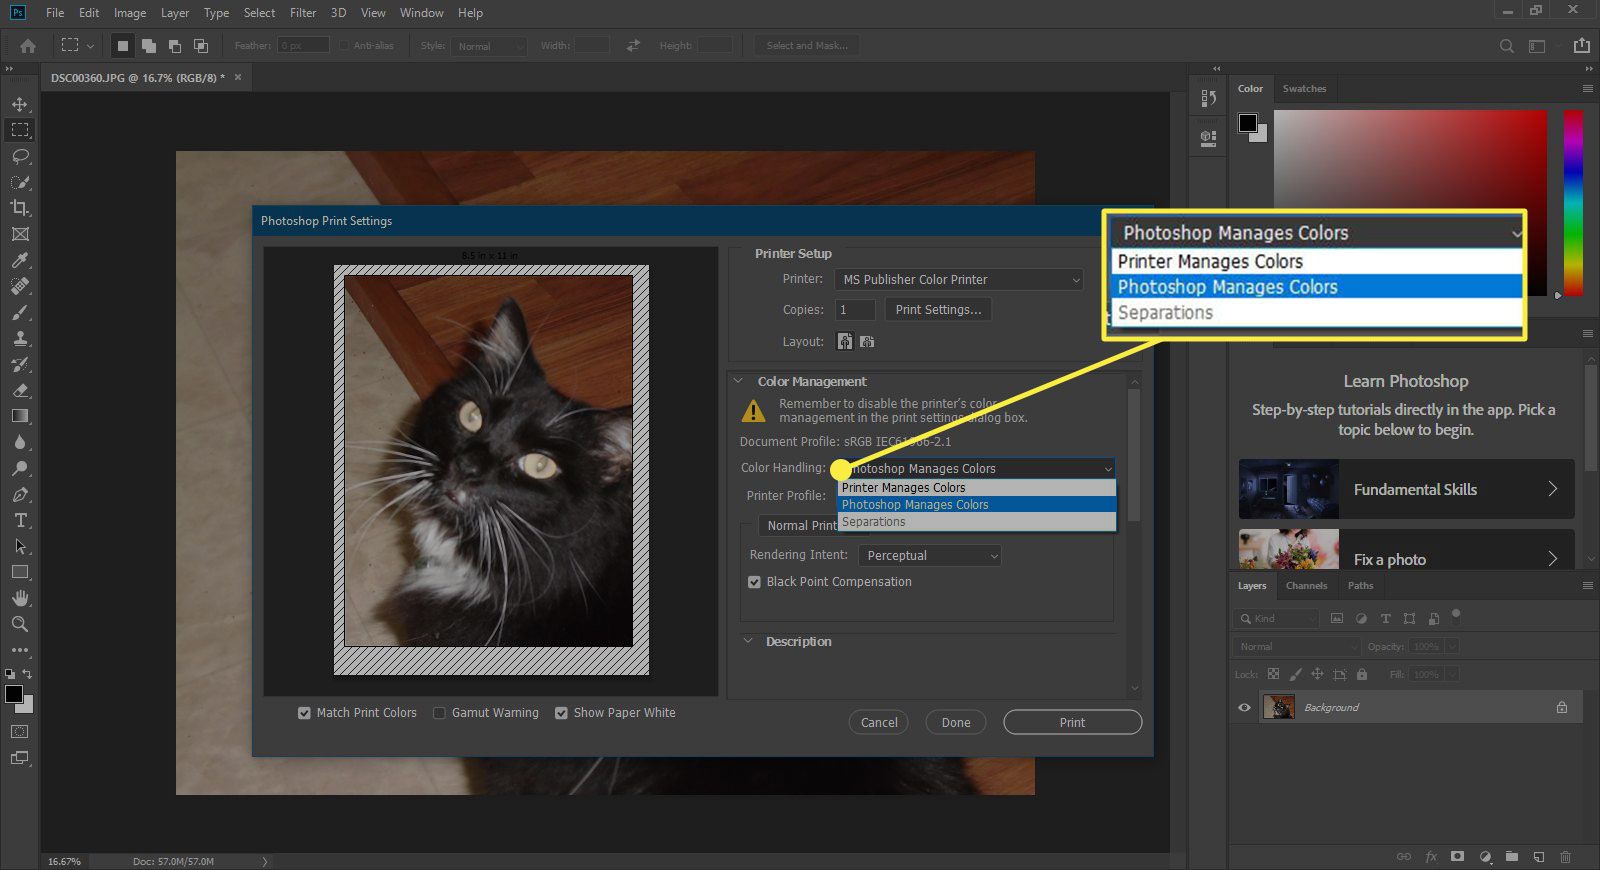Open Fundamental Skills tutorial chevron
This screenshot has height=870, width=1600.
pos(1552,489)
